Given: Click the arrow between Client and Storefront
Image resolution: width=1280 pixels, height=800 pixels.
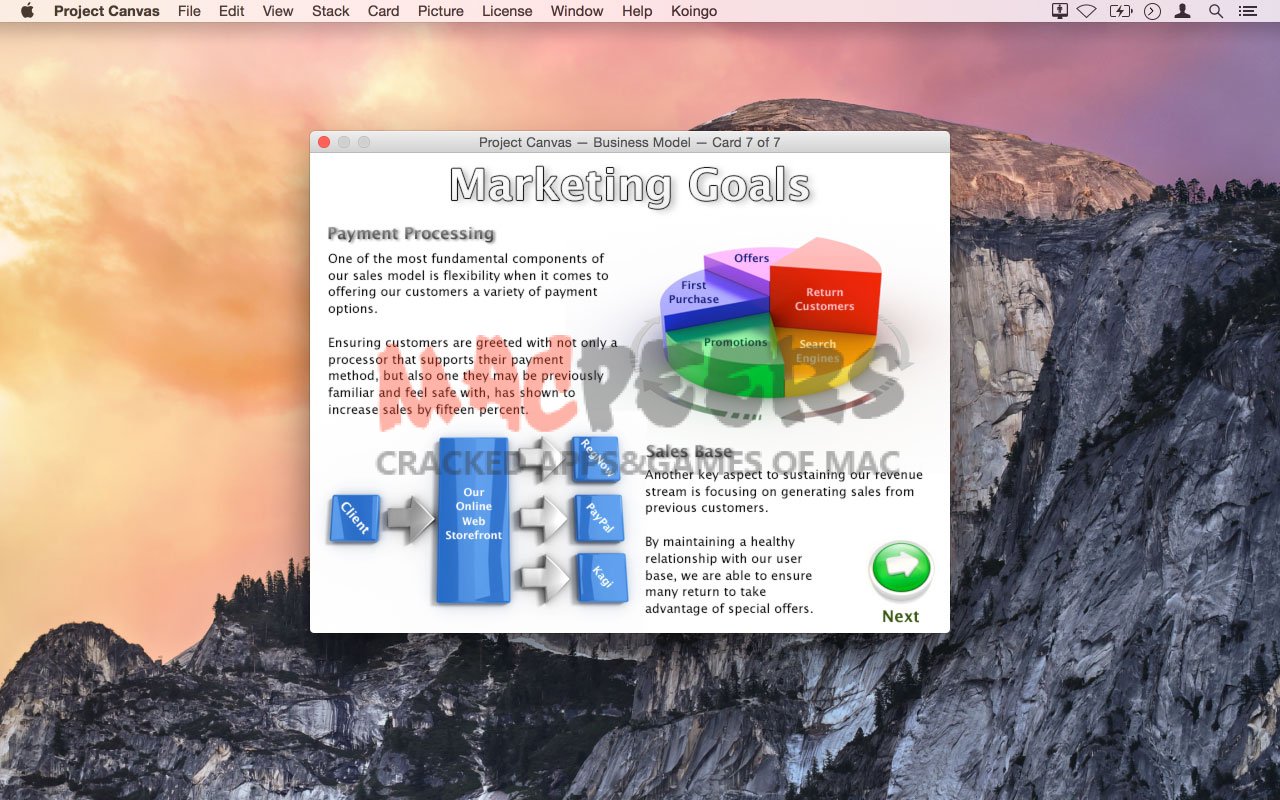Looking at the screenshot, I should (409, 519).
